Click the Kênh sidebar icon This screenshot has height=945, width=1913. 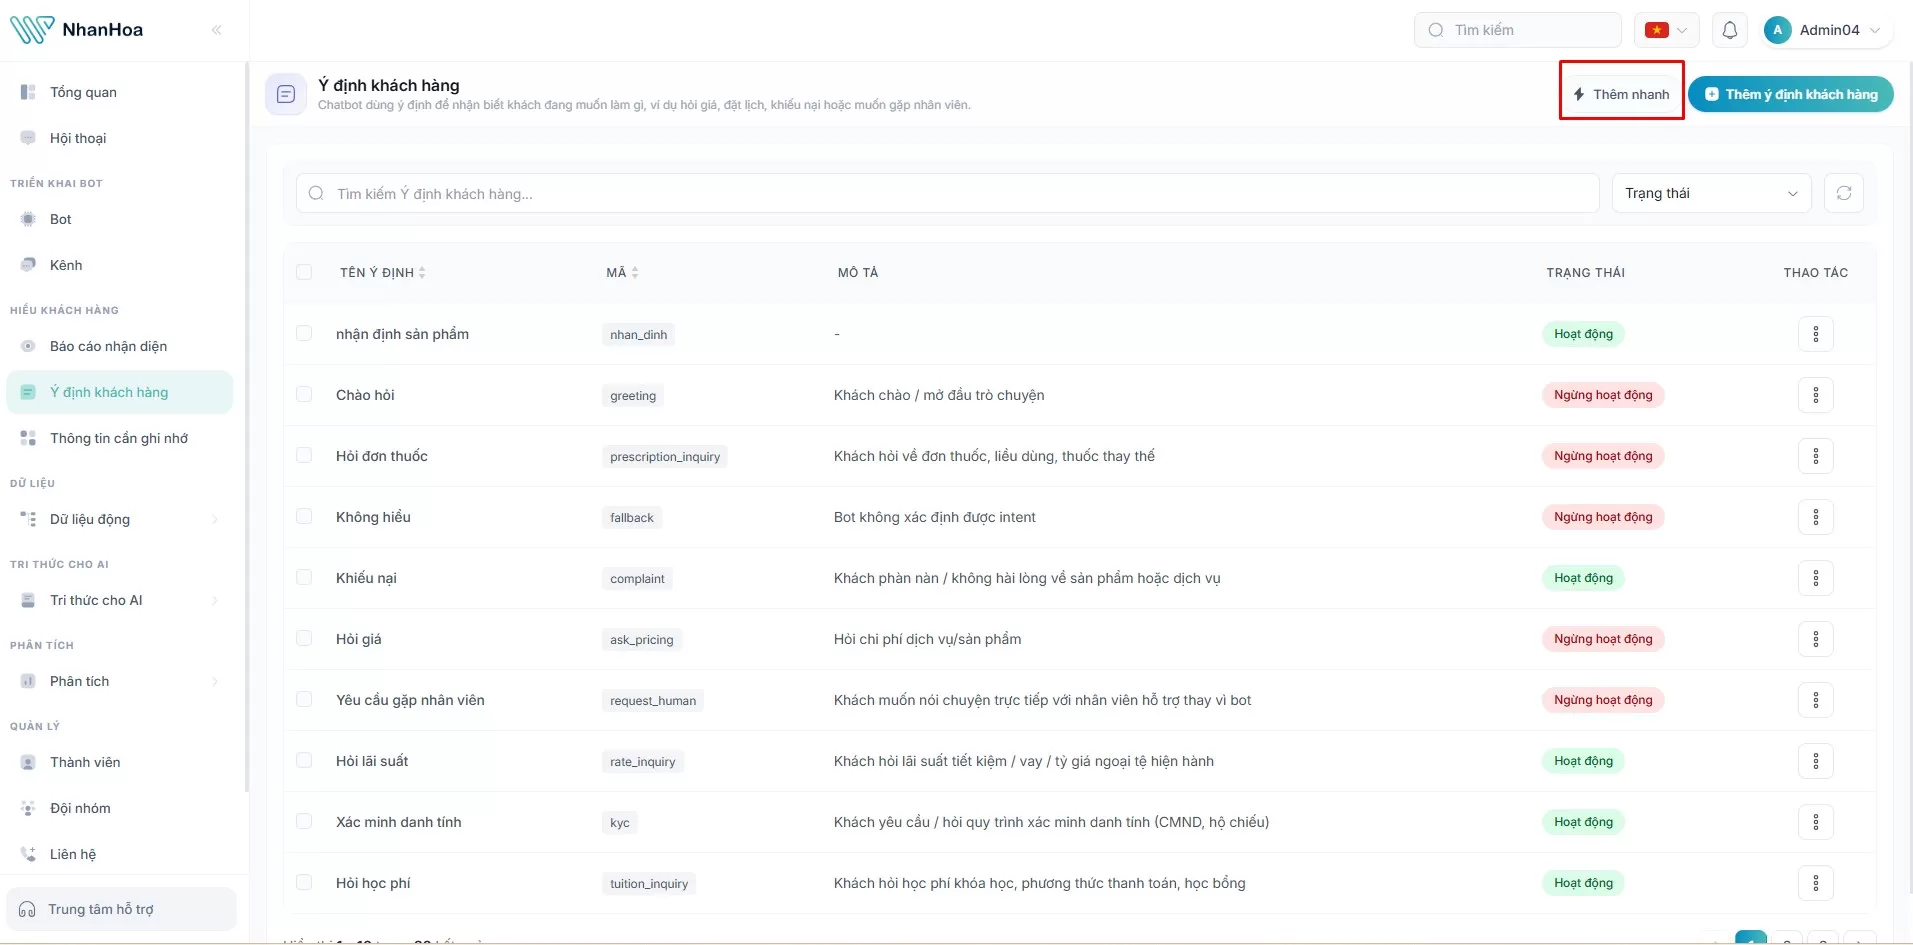(28, 265)
